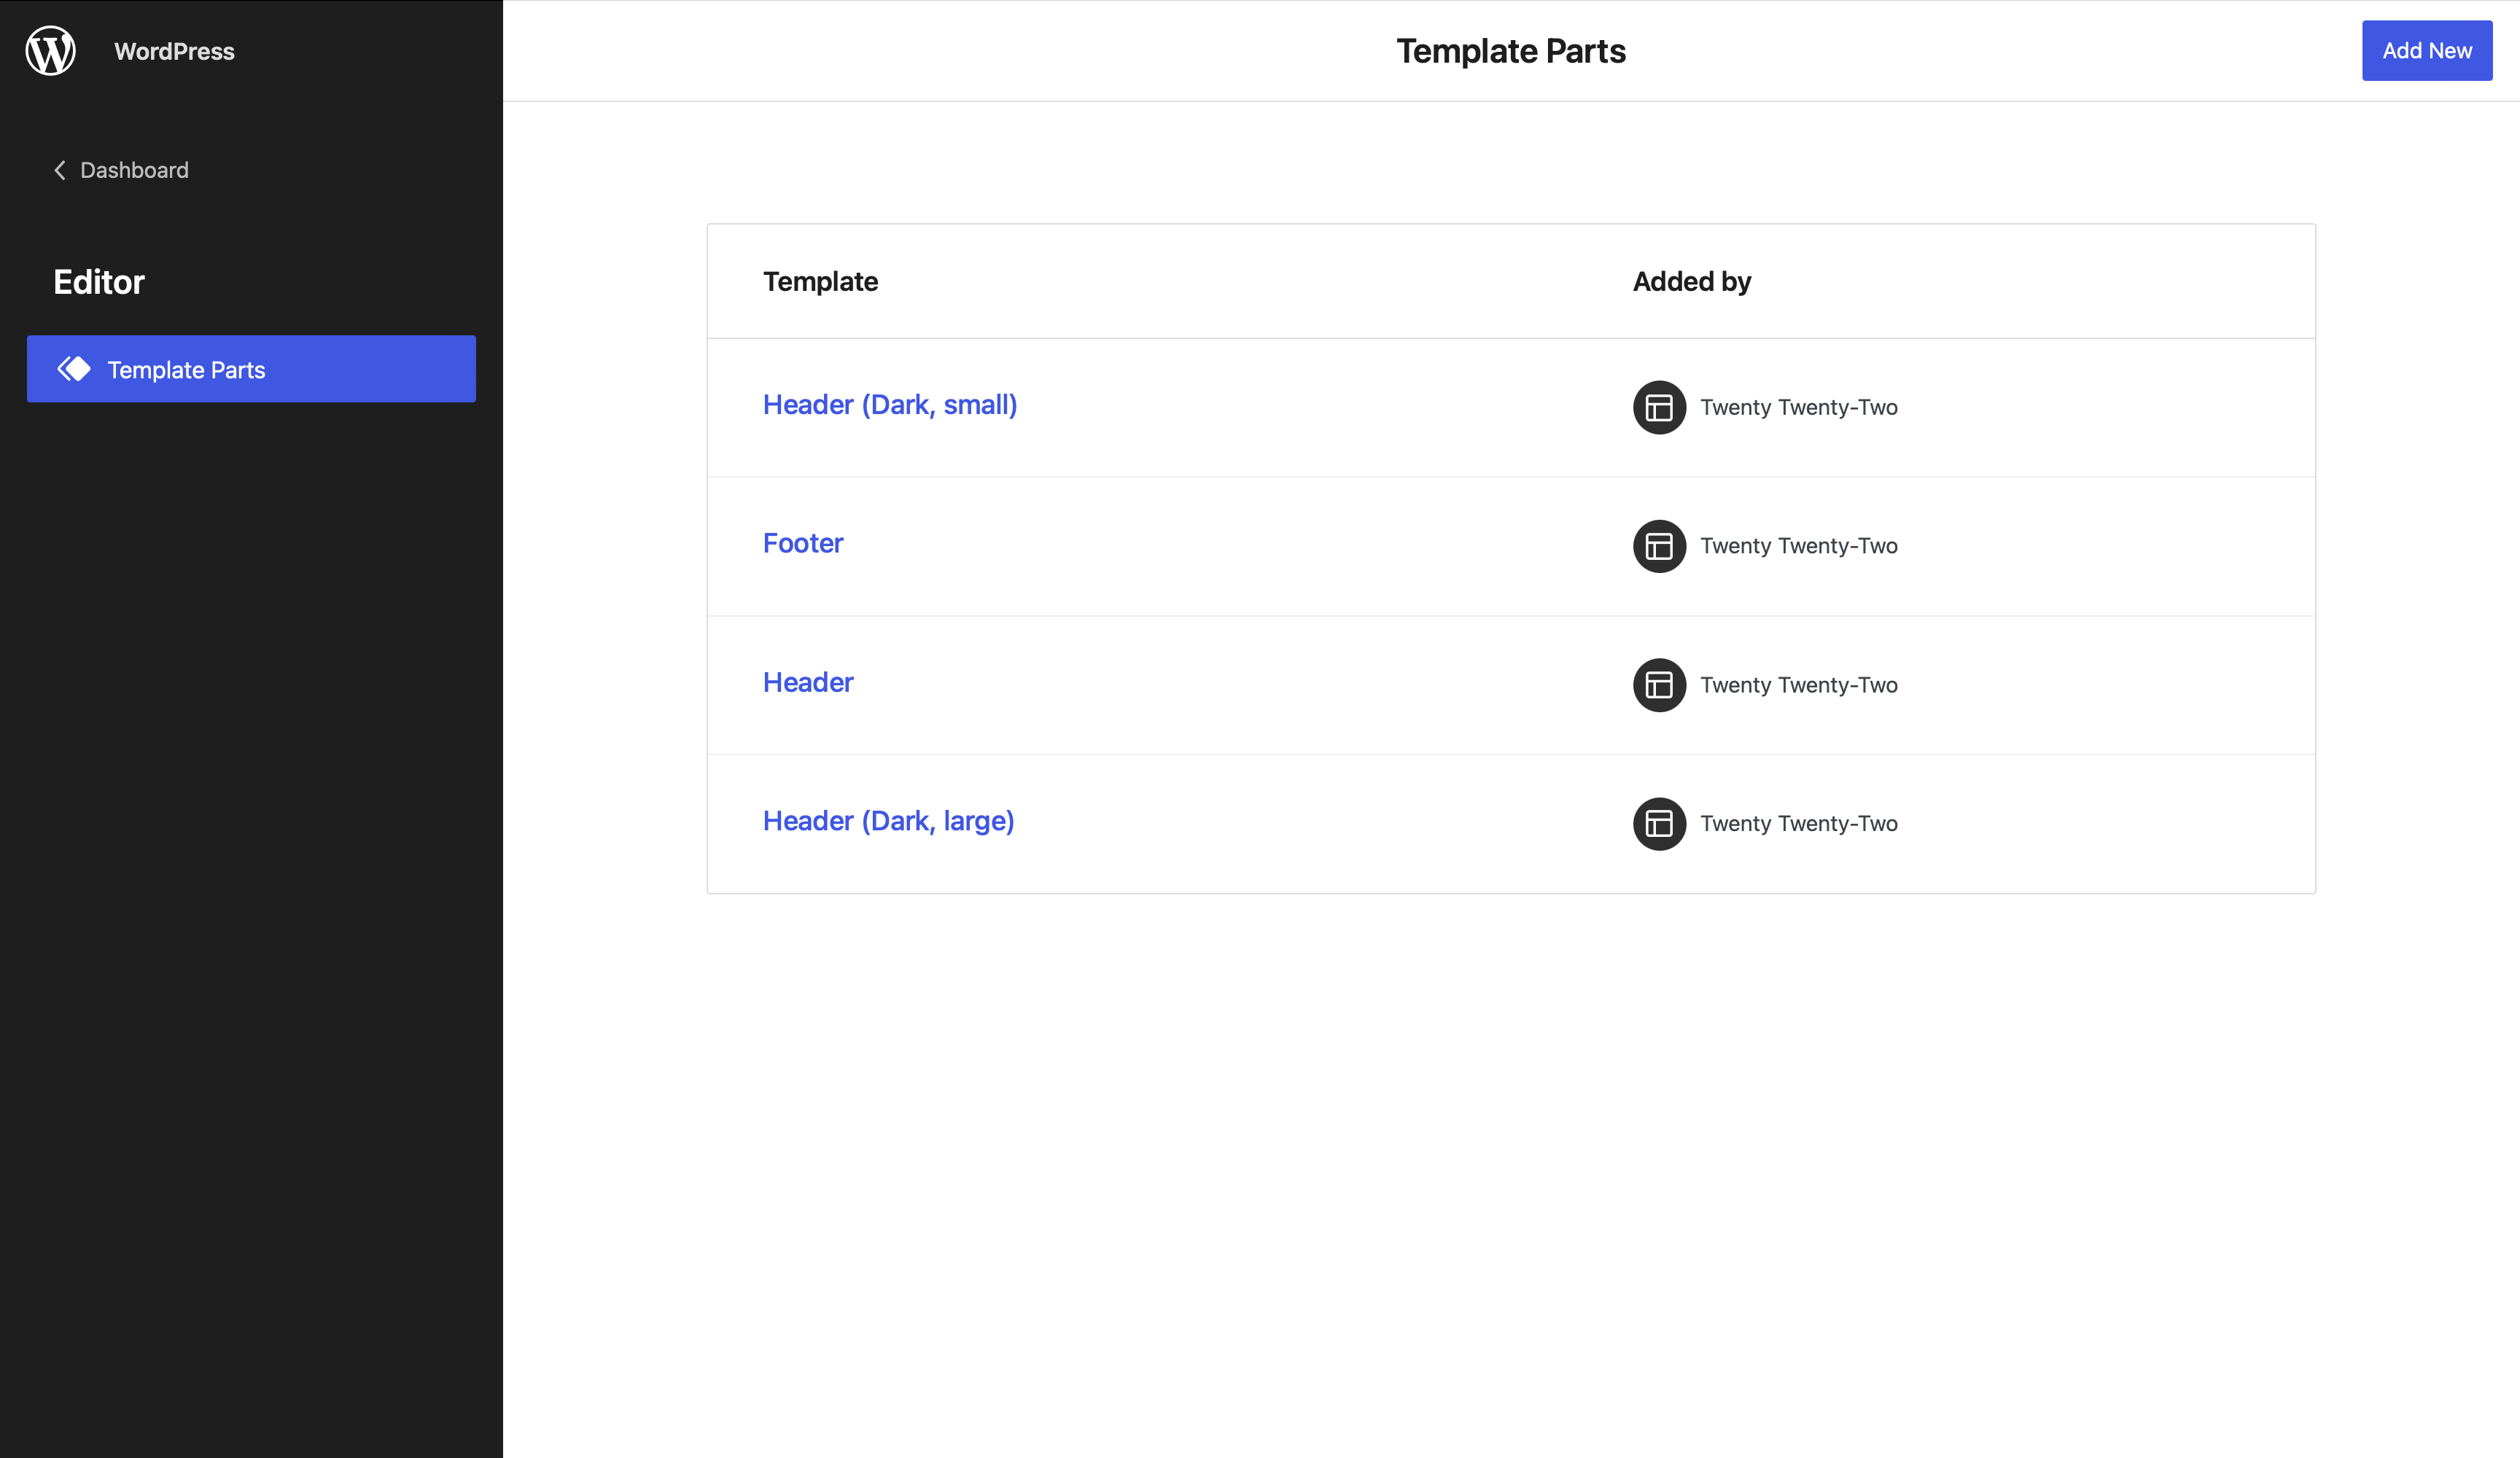2520x1458 pixels.
Task: Click the theme icon beside the Header row
Action: pyautogui.click(x=1658, y=685)
